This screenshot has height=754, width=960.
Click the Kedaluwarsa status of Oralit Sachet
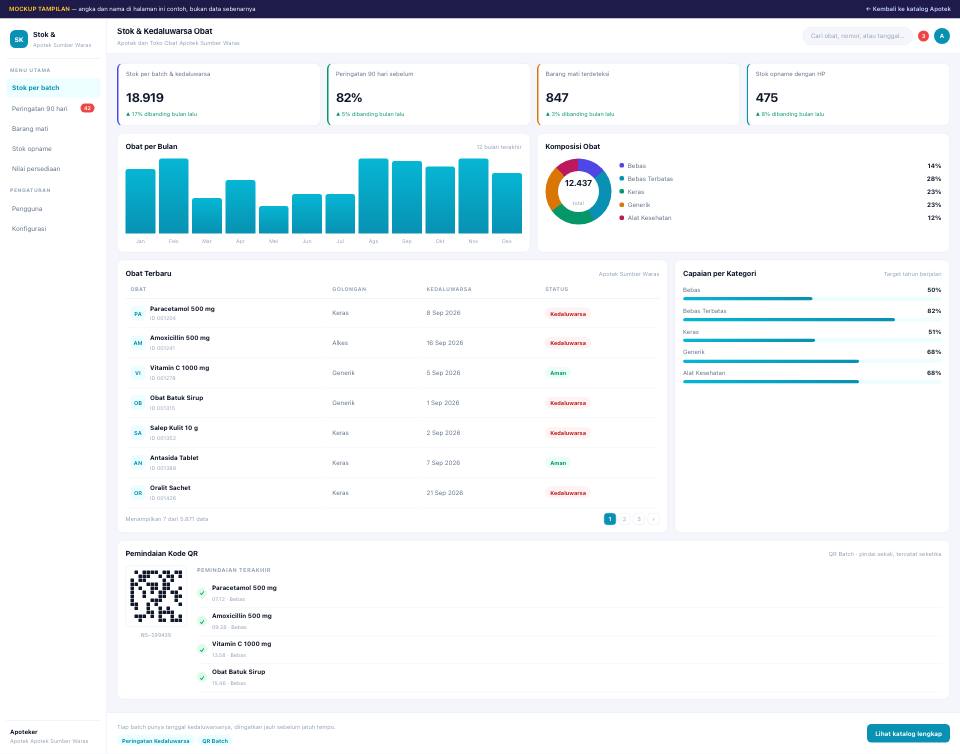pos(568,493)
